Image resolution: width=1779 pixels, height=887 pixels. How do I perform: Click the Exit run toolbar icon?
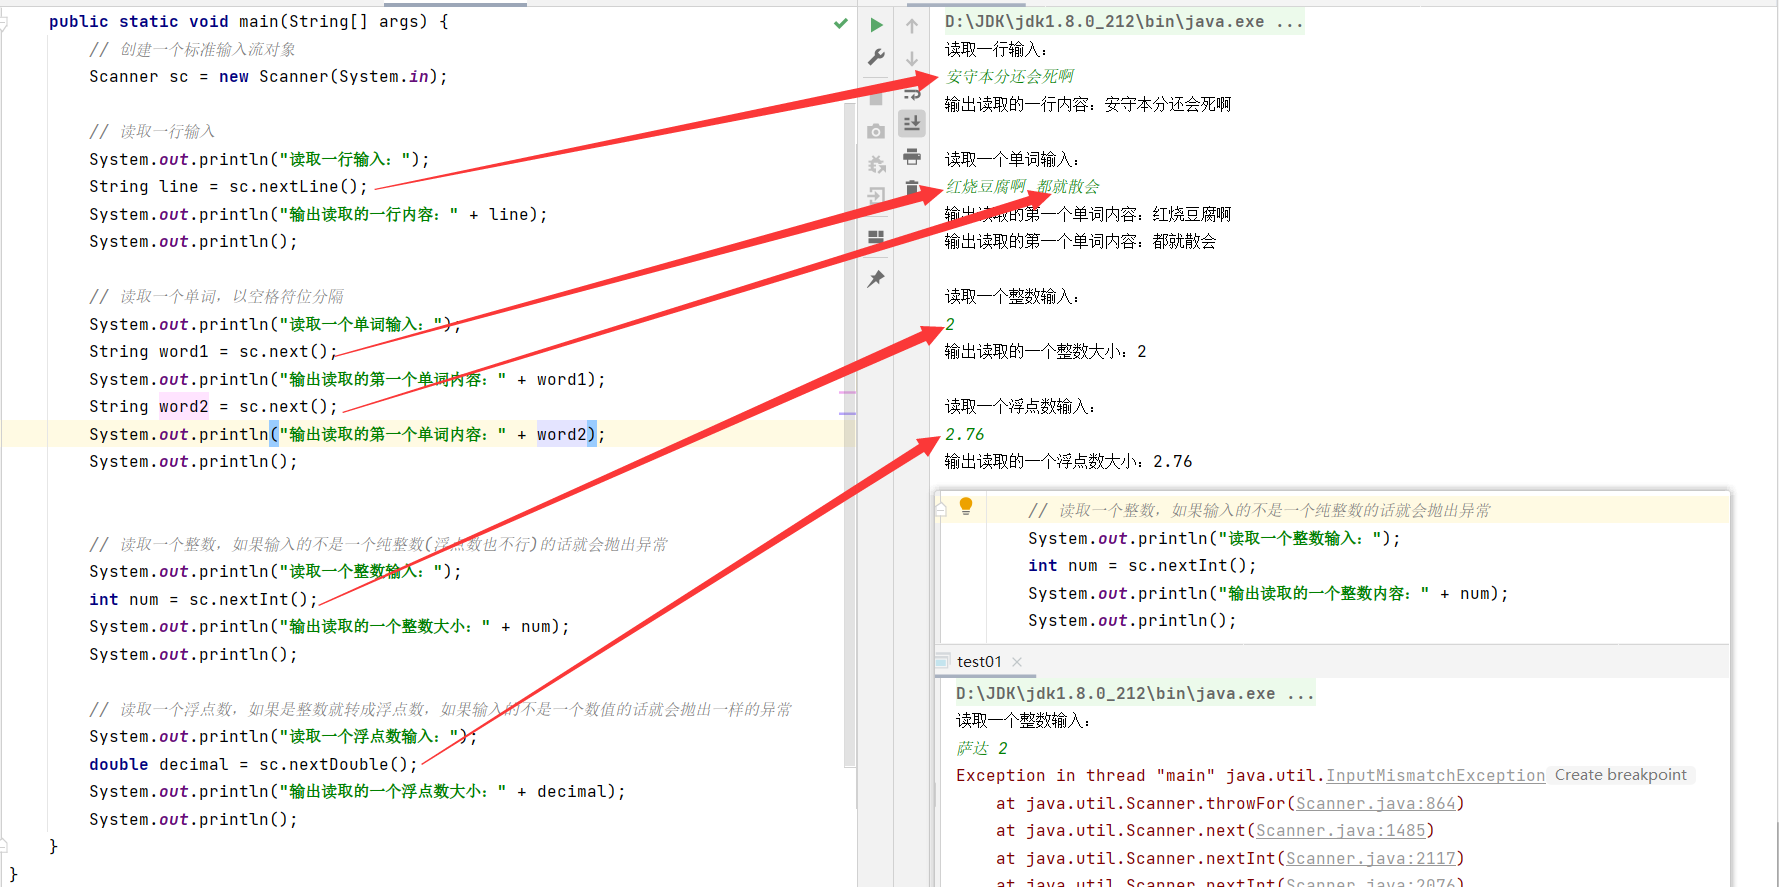877,196
